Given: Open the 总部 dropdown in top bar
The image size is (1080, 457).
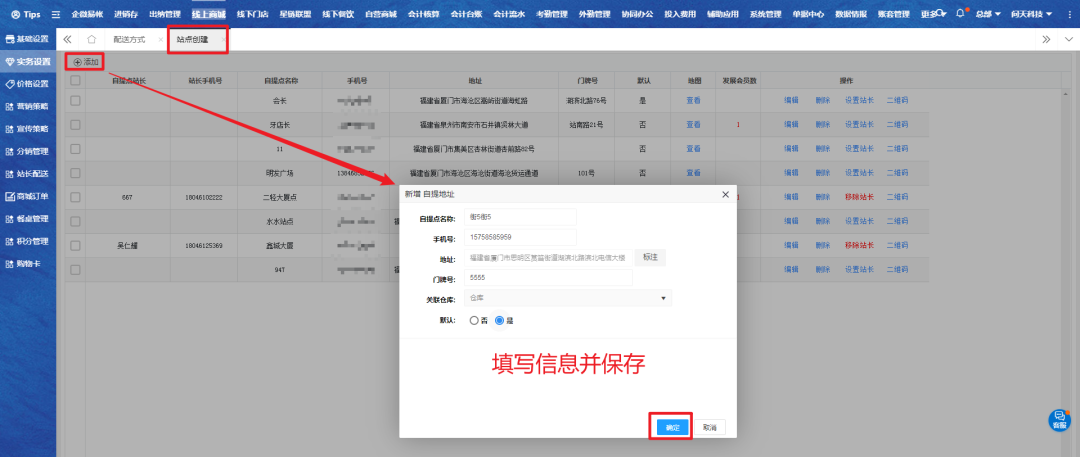Looking at the screenshot, I should pyautogui.click(x=988, y=15).
